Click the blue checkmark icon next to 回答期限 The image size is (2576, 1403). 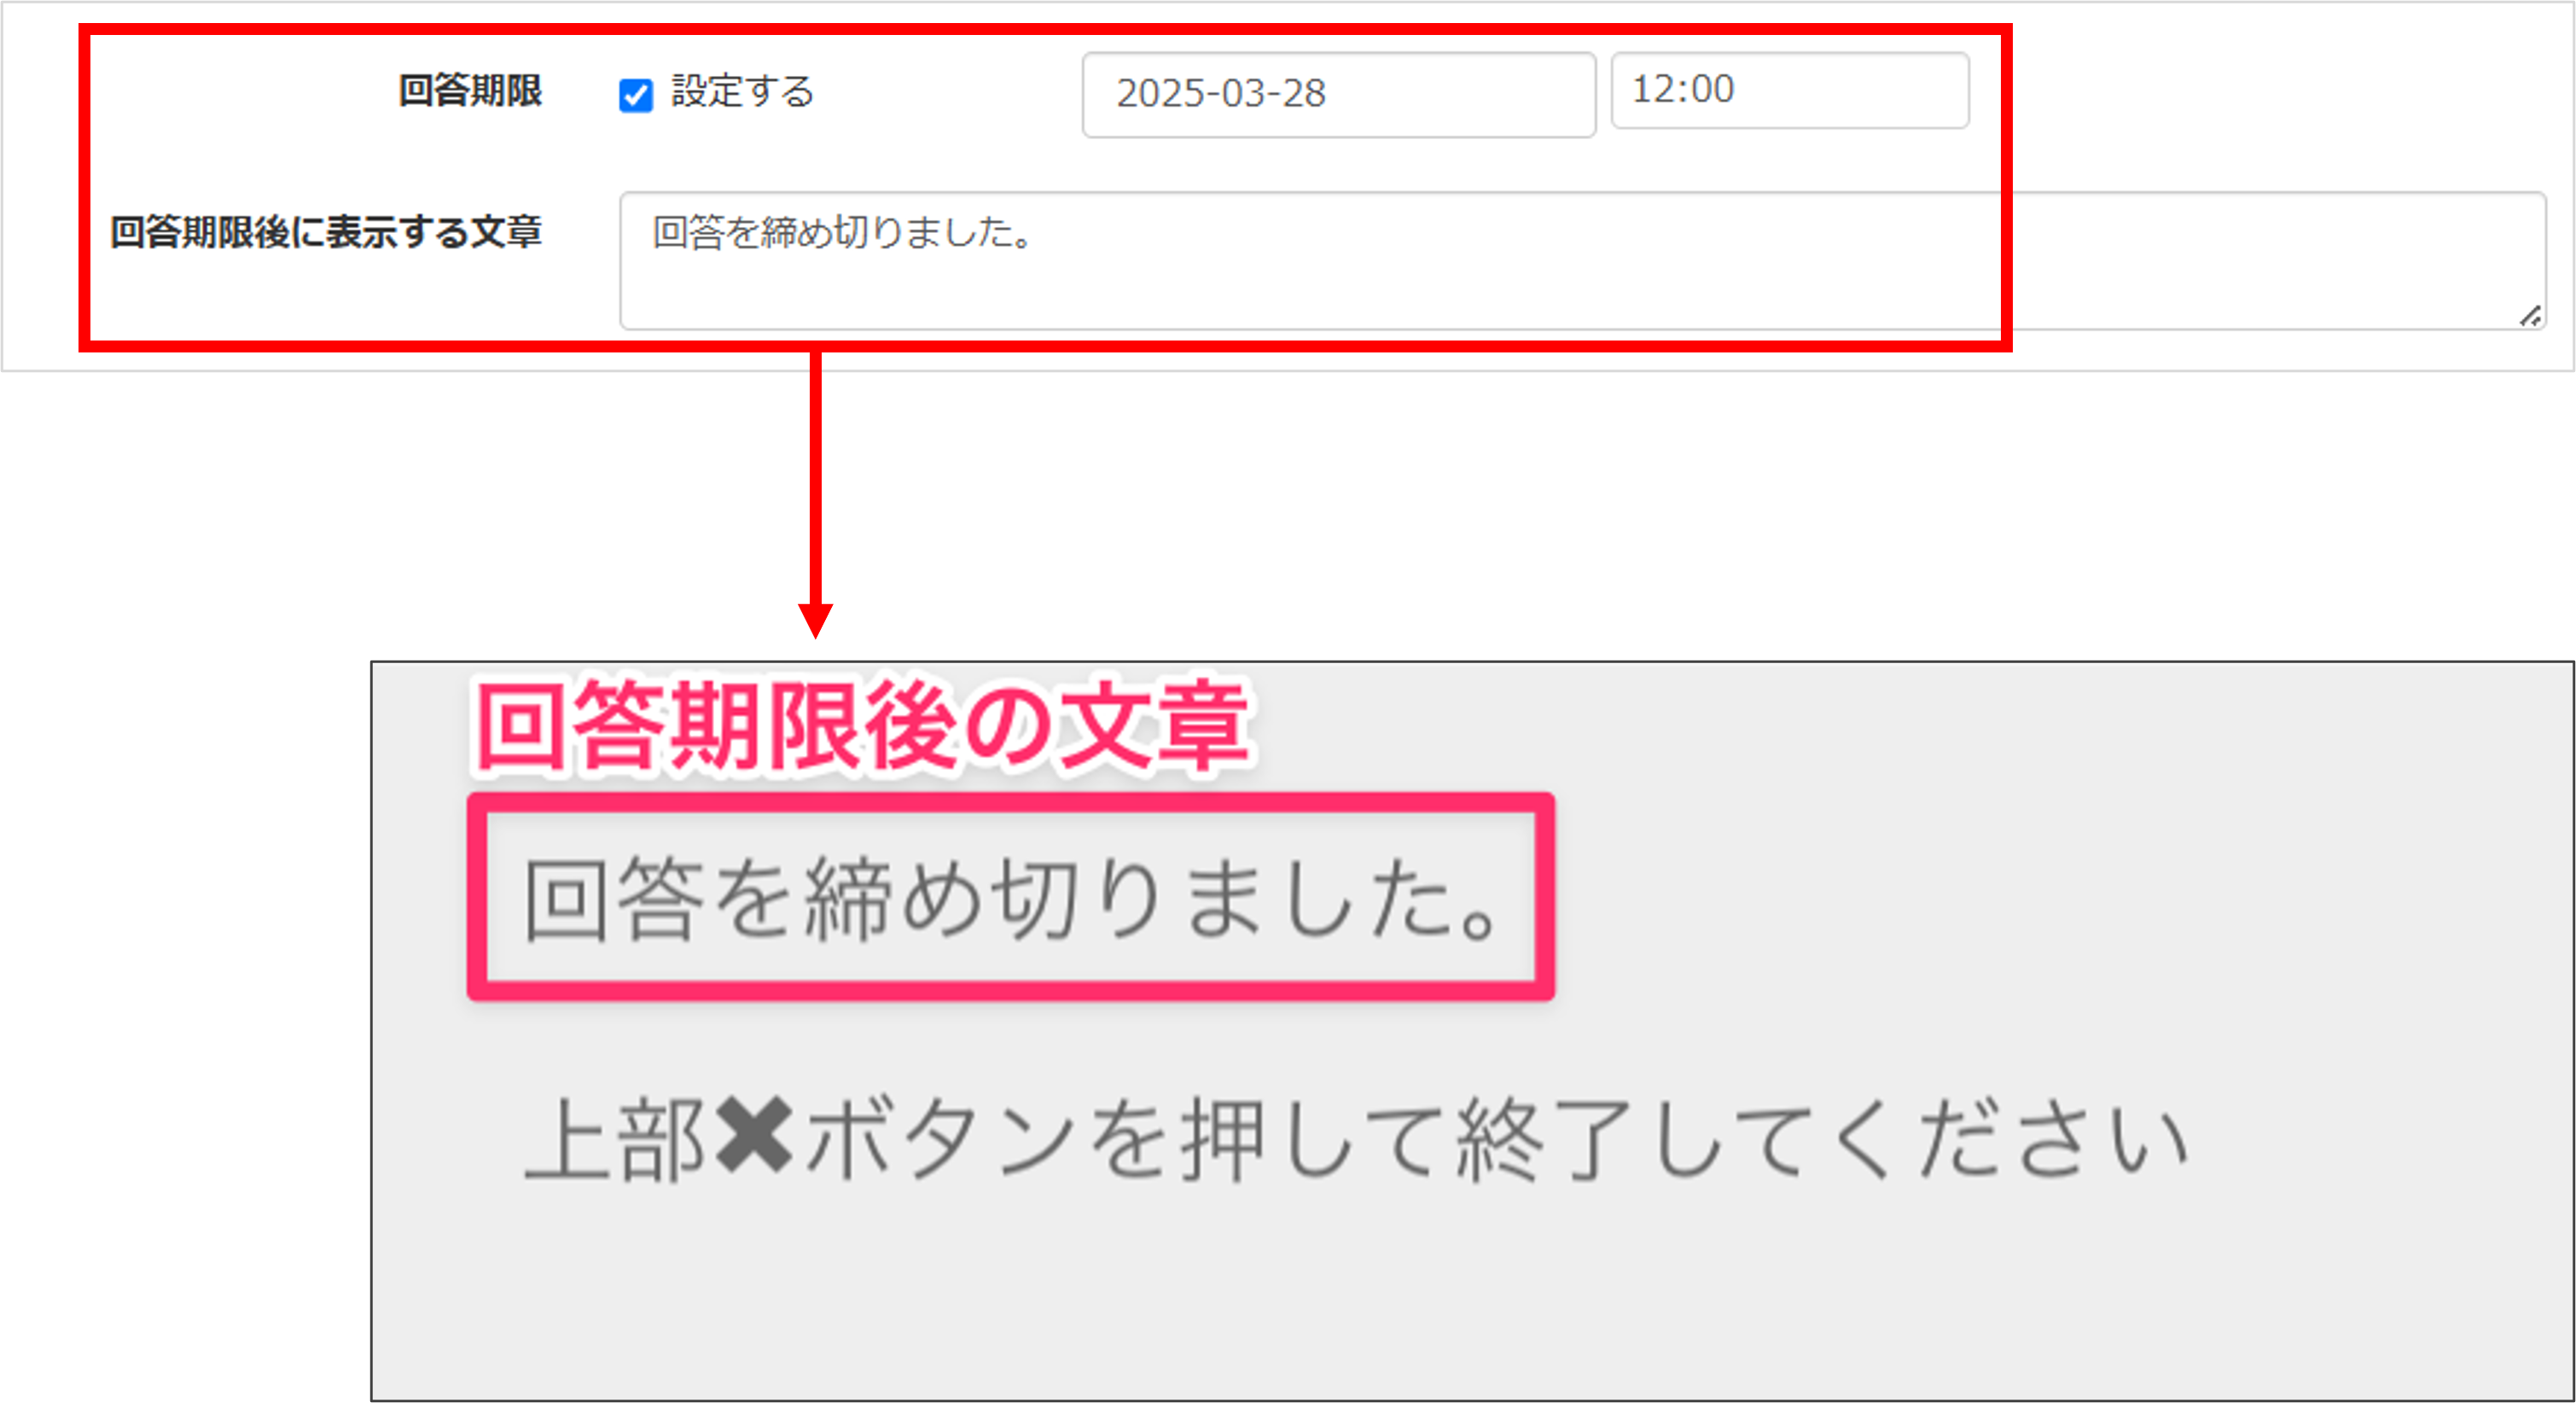point(636,95)
